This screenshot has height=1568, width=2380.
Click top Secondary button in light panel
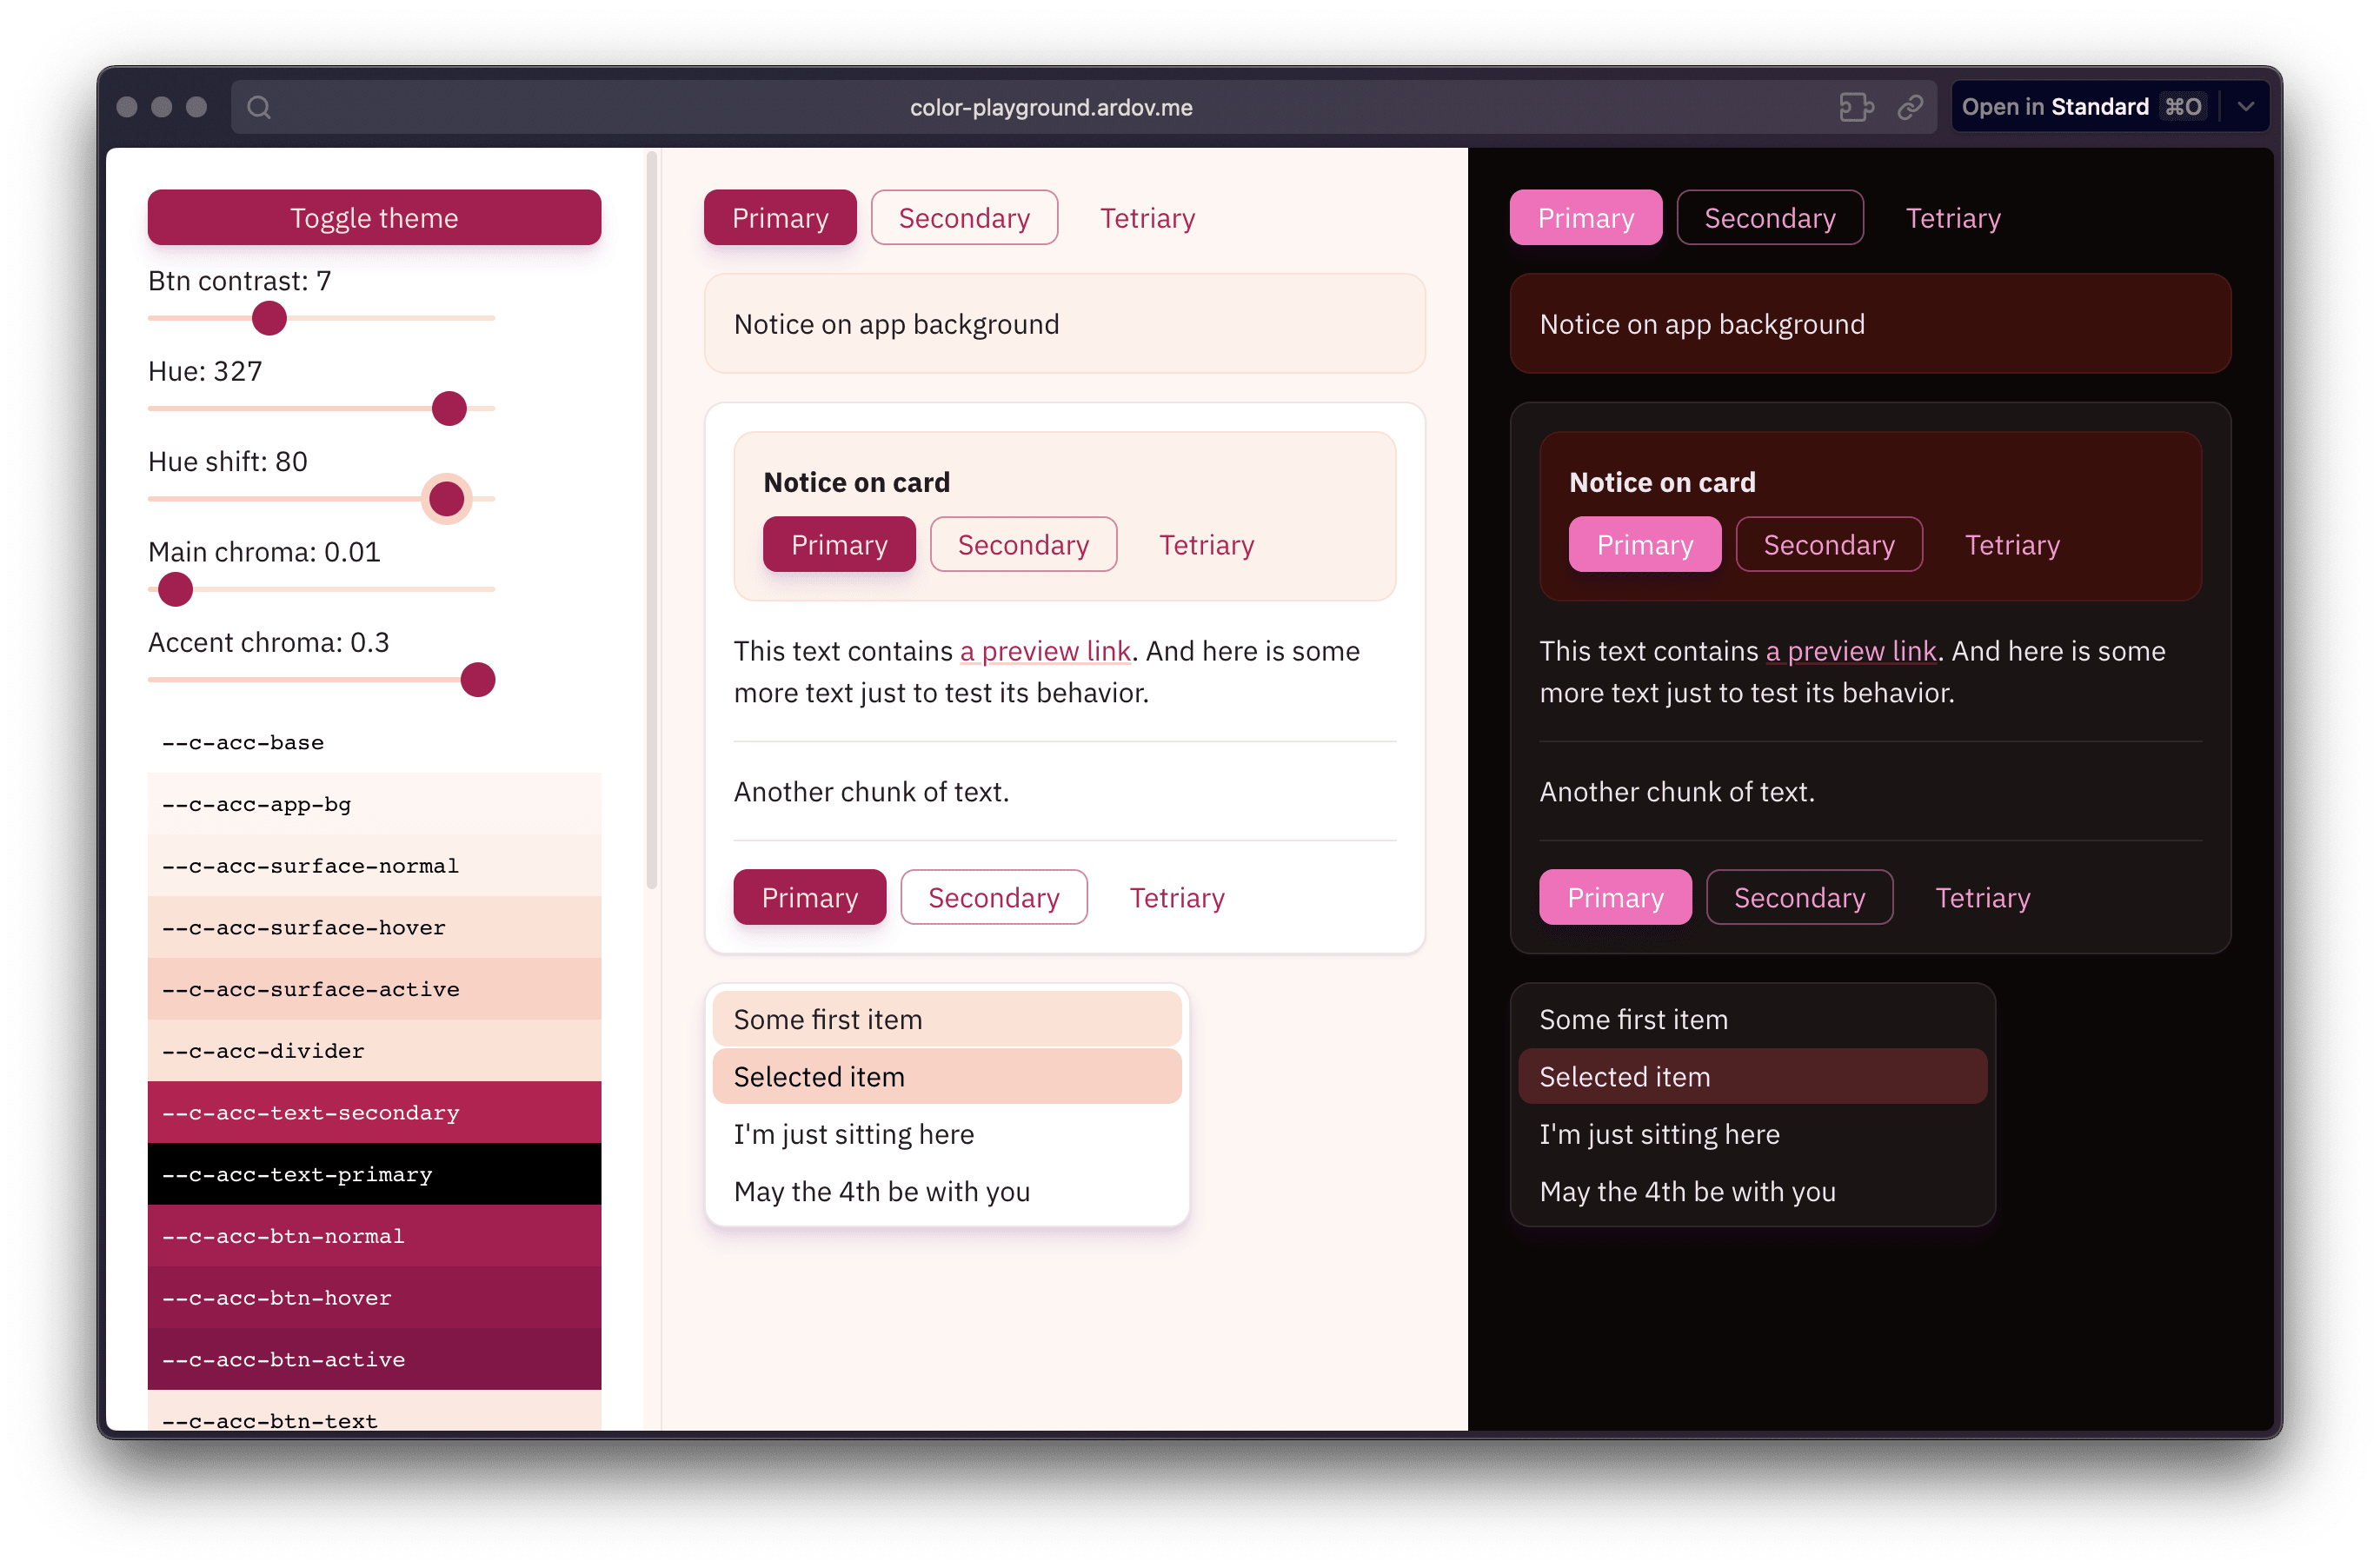964,218
